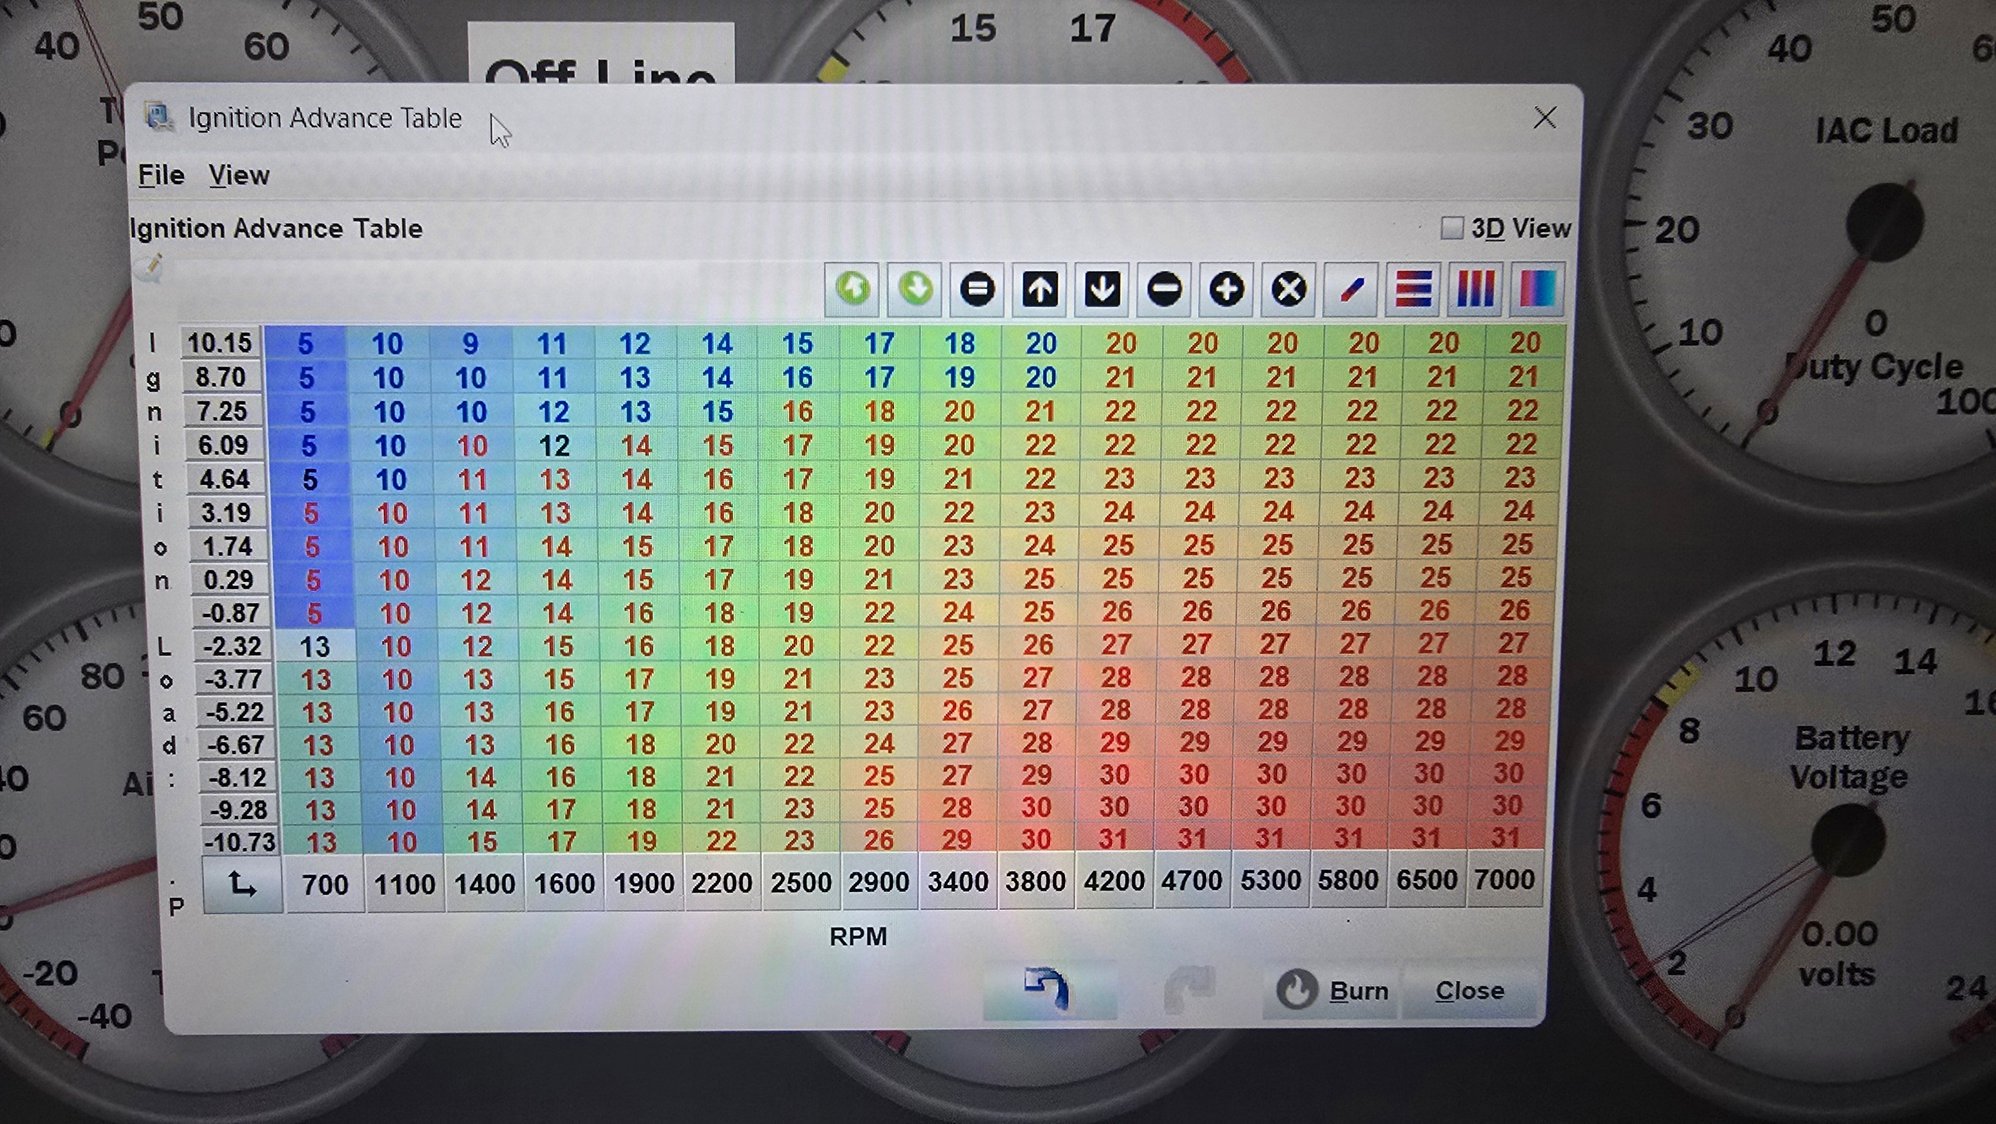Click the plus 'increase by' icon
1996x1124 pixels.
(x=1226, y=290)
